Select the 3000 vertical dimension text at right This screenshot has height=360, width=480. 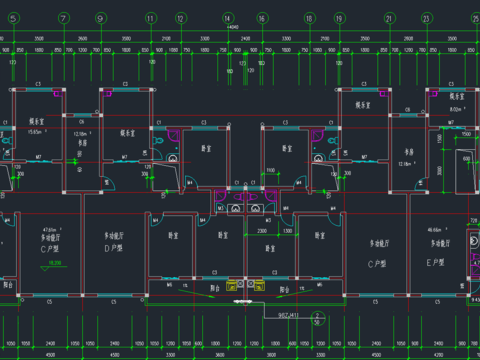[439, 170]
